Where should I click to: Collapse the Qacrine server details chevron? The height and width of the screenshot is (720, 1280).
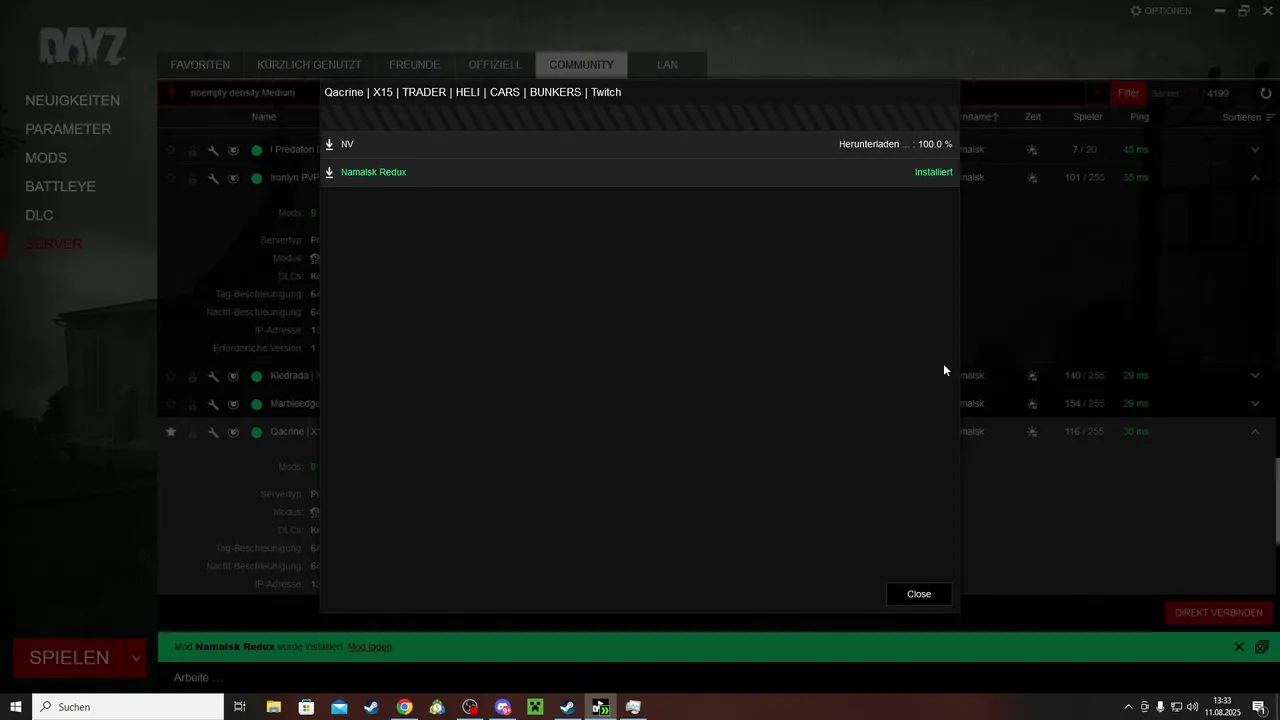coord(1255,432)
